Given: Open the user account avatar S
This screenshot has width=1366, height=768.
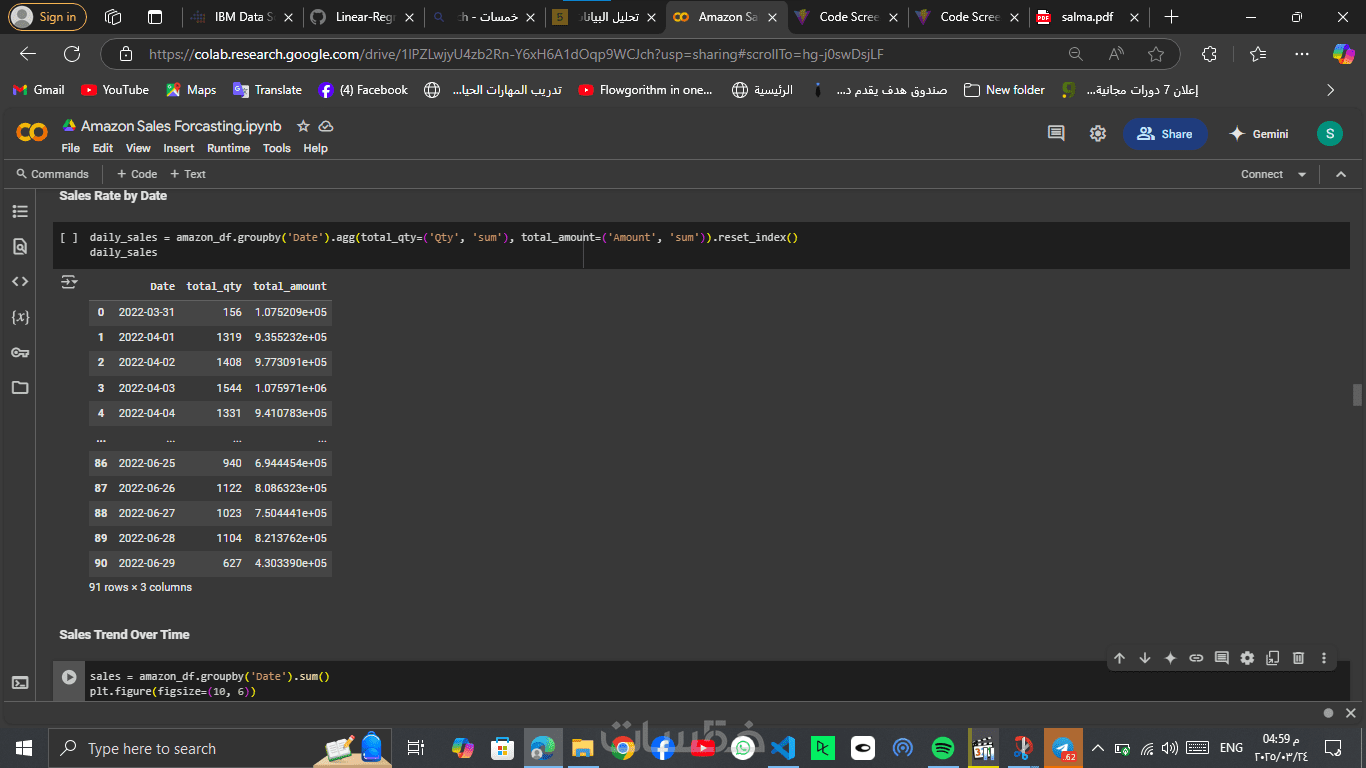Looking at the screenshot, I should coord(1329,133).
